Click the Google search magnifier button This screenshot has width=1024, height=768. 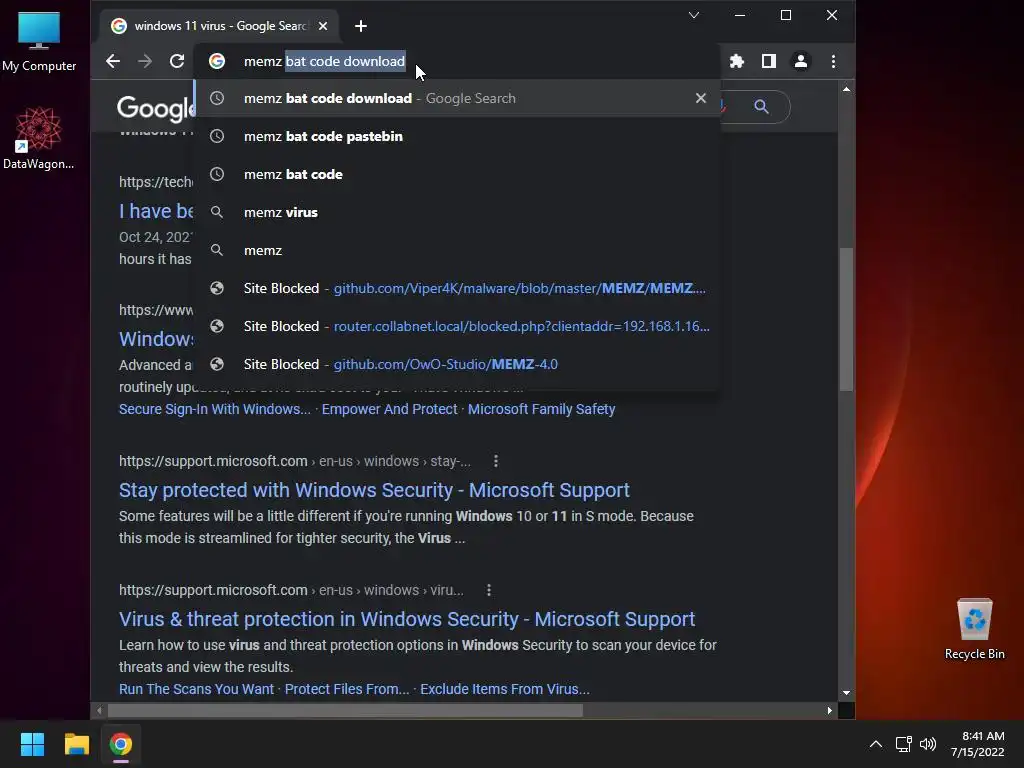761,106
